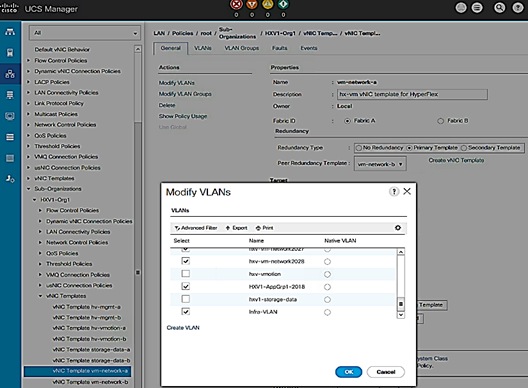Image resolution: width=528 pixels, height=388 pixels.
Task: Click the warning faults green icon
Action: 283,5
